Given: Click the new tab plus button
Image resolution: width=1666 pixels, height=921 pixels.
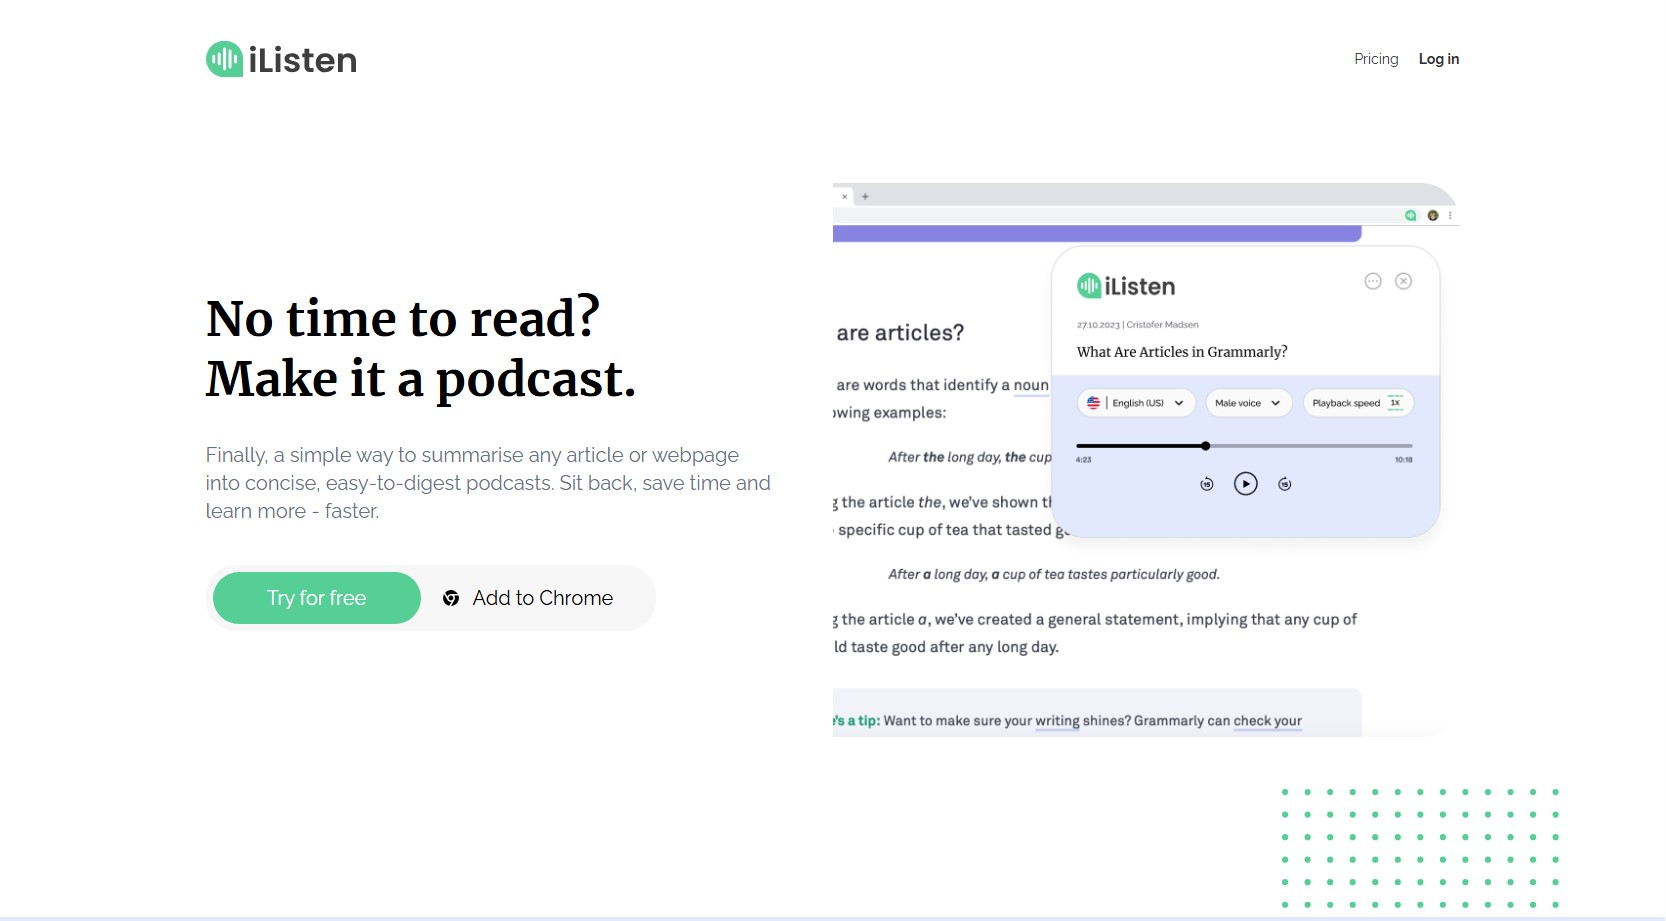Looking at the screenshot, I should [865, 197].
